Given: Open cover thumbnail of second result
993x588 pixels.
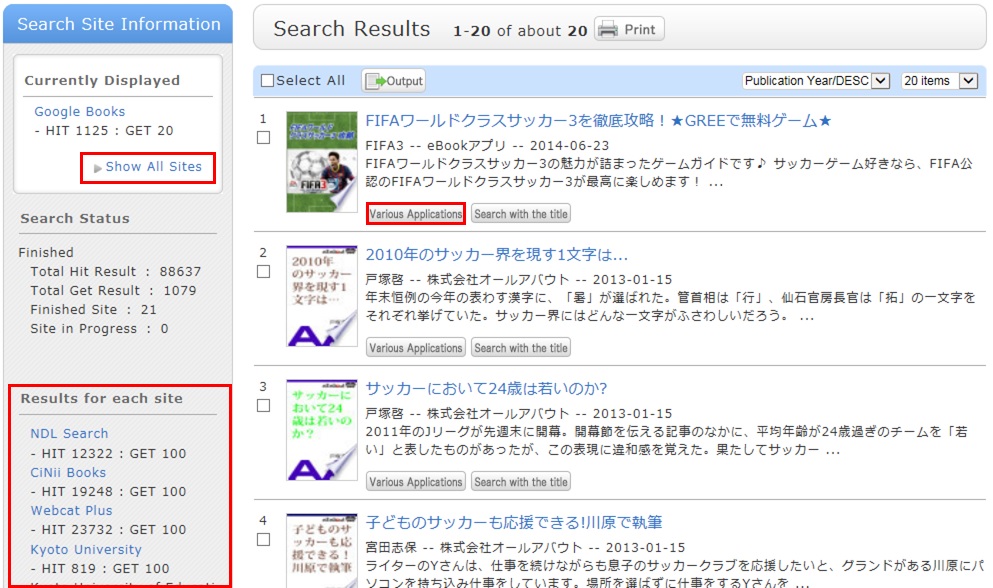Looking at the screenshot, I should [321, 295].
